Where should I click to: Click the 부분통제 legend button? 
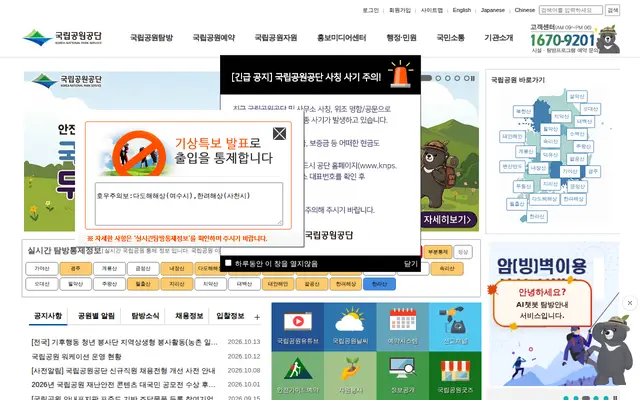438,252
